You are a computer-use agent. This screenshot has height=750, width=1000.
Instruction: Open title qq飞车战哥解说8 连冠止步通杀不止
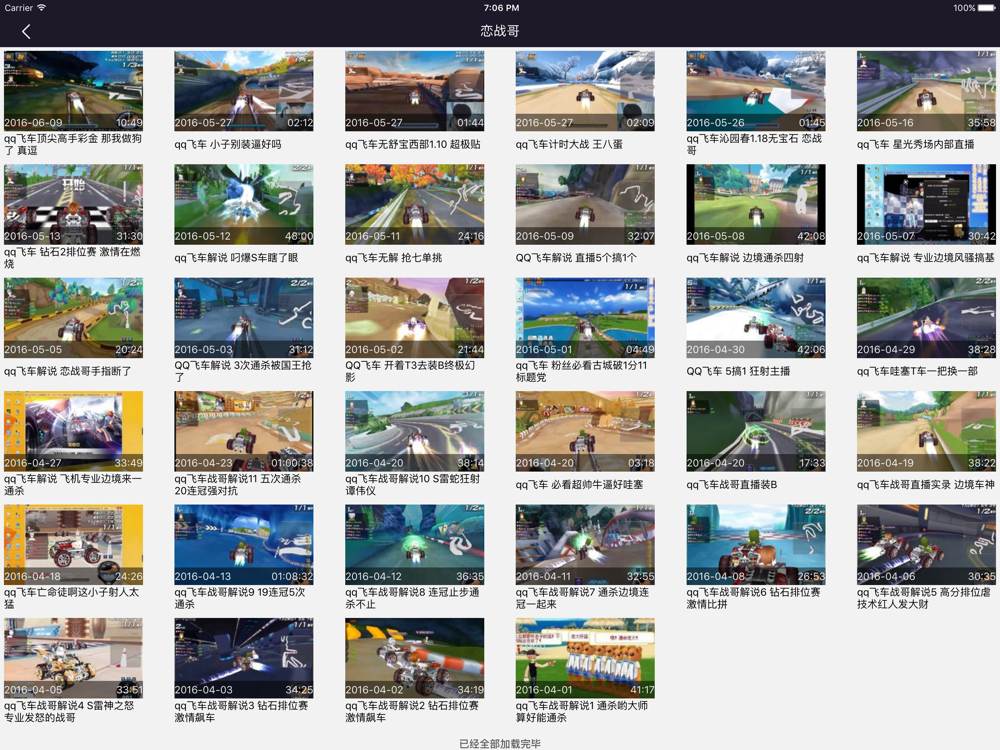(412, 598)
